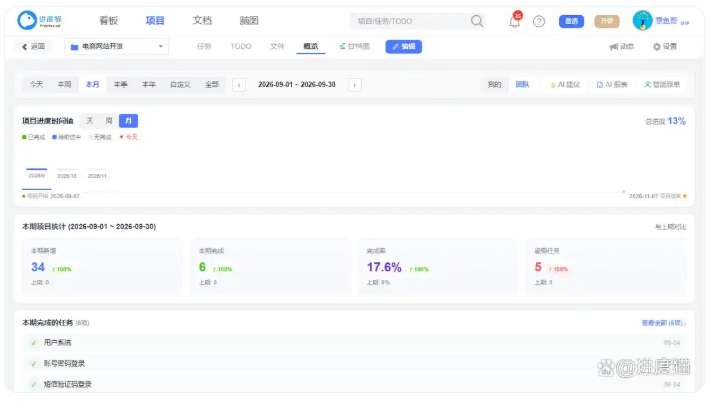711x401 pixels.
Task: Click the blue 邀请 button
Action: tap(571, 21)
